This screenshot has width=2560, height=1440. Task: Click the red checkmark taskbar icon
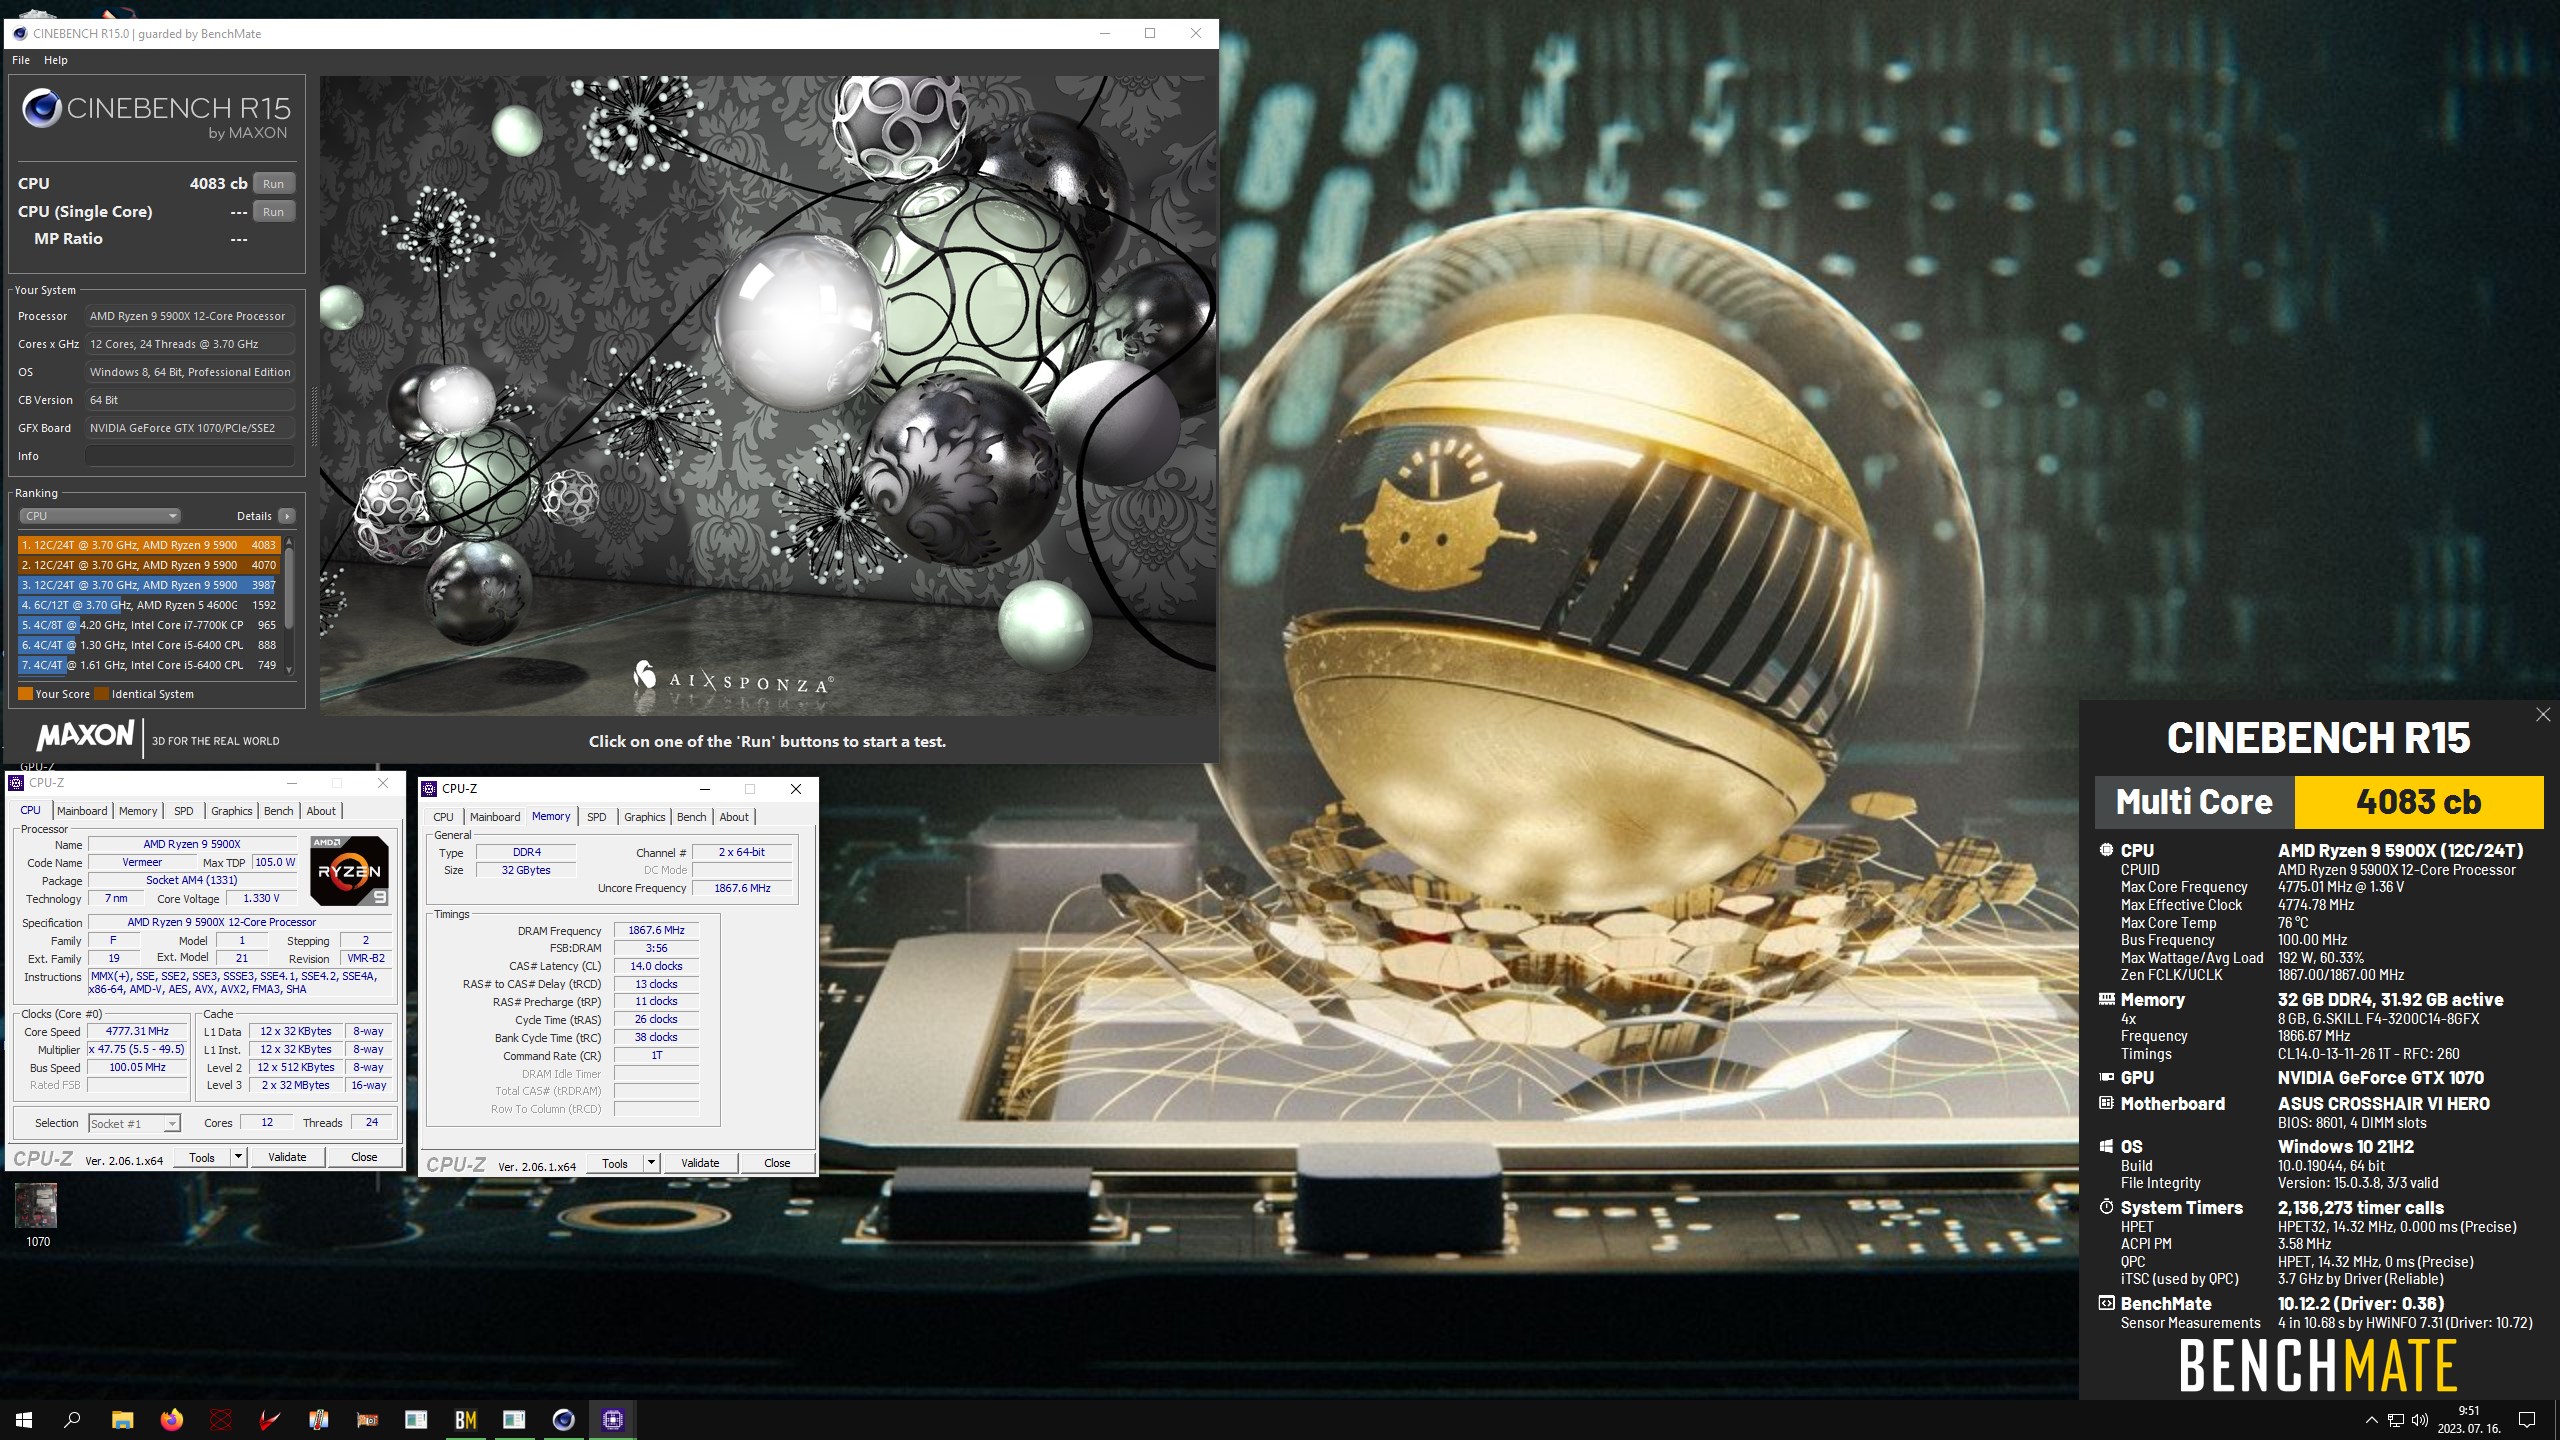(x=269, y=1419)
